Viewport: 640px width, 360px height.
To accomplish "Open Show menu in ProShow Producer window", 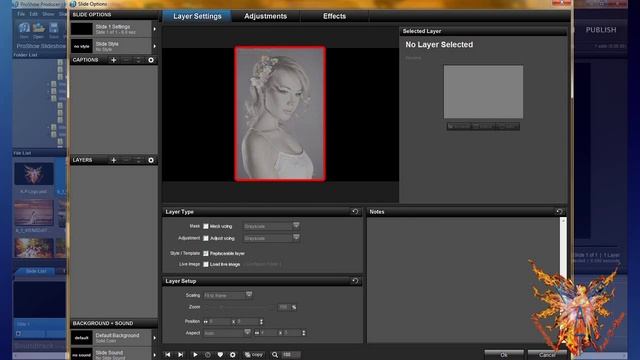I will 48,14.
